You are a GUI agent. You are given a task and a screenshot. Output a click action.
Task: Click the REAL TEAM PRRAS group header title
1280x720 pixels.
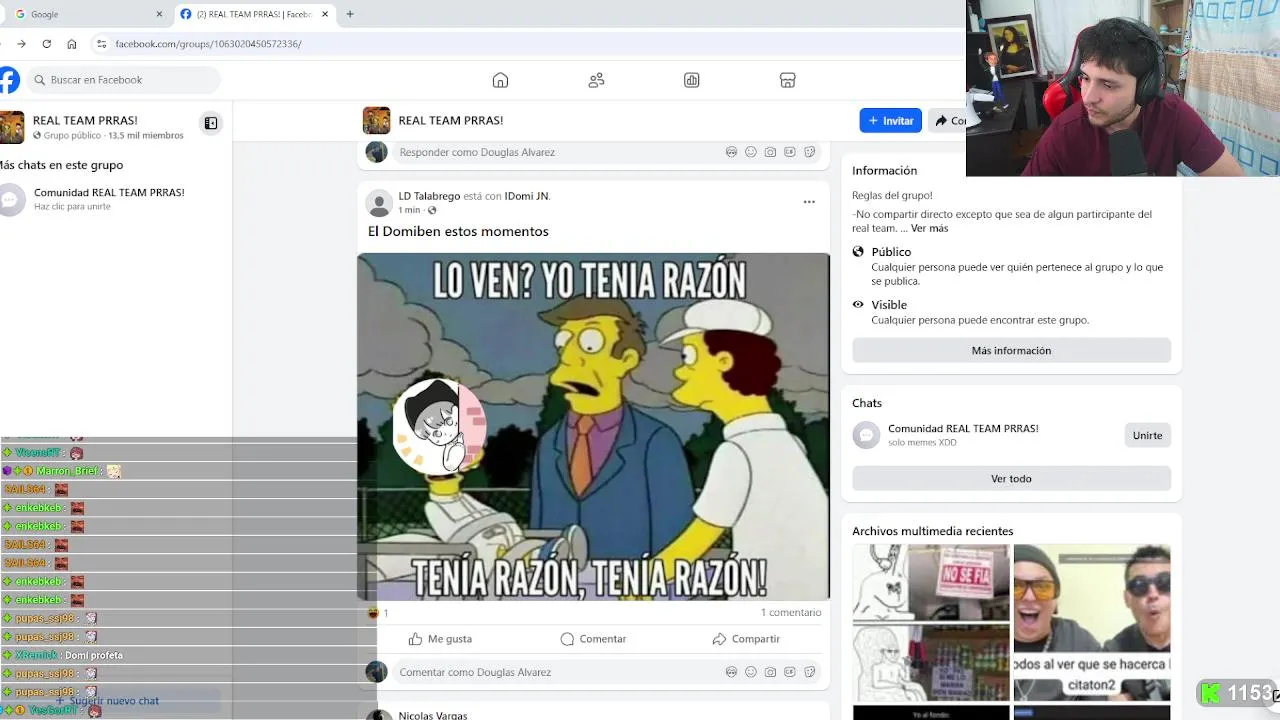tap(451, 120)
